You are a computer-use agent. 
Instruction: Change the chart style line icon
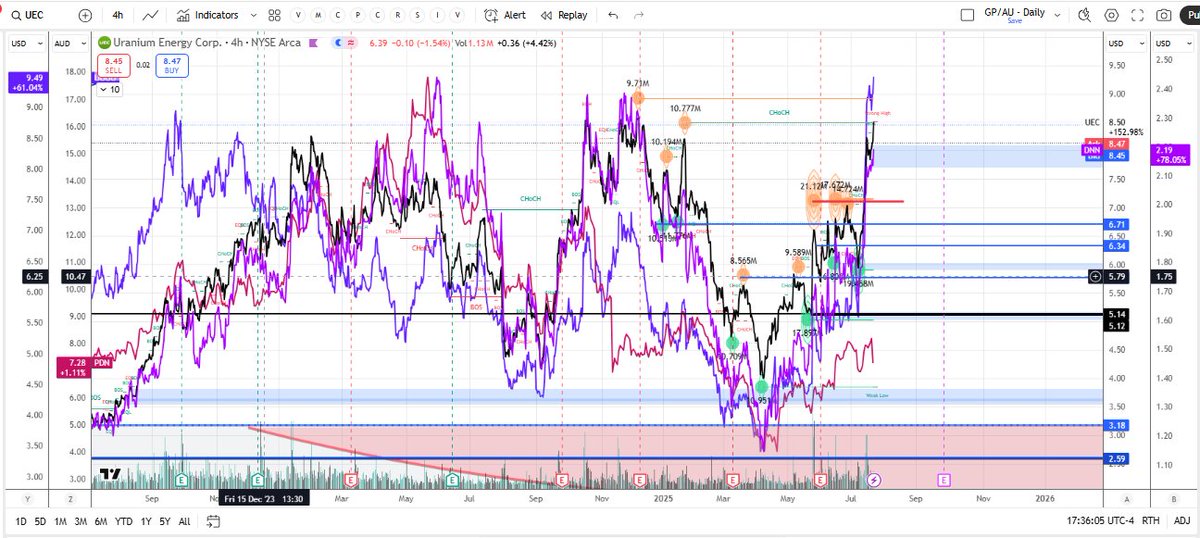(x=150, y=15)
